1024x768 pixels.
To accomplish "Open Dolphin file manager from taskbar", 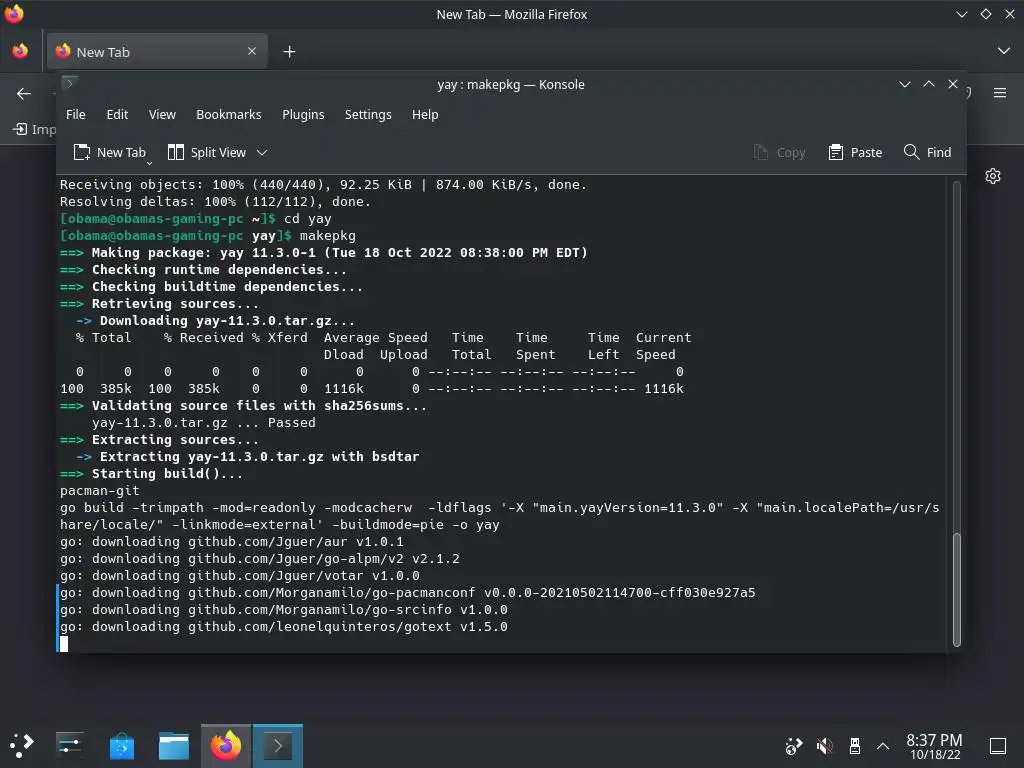I will point(174,745).
